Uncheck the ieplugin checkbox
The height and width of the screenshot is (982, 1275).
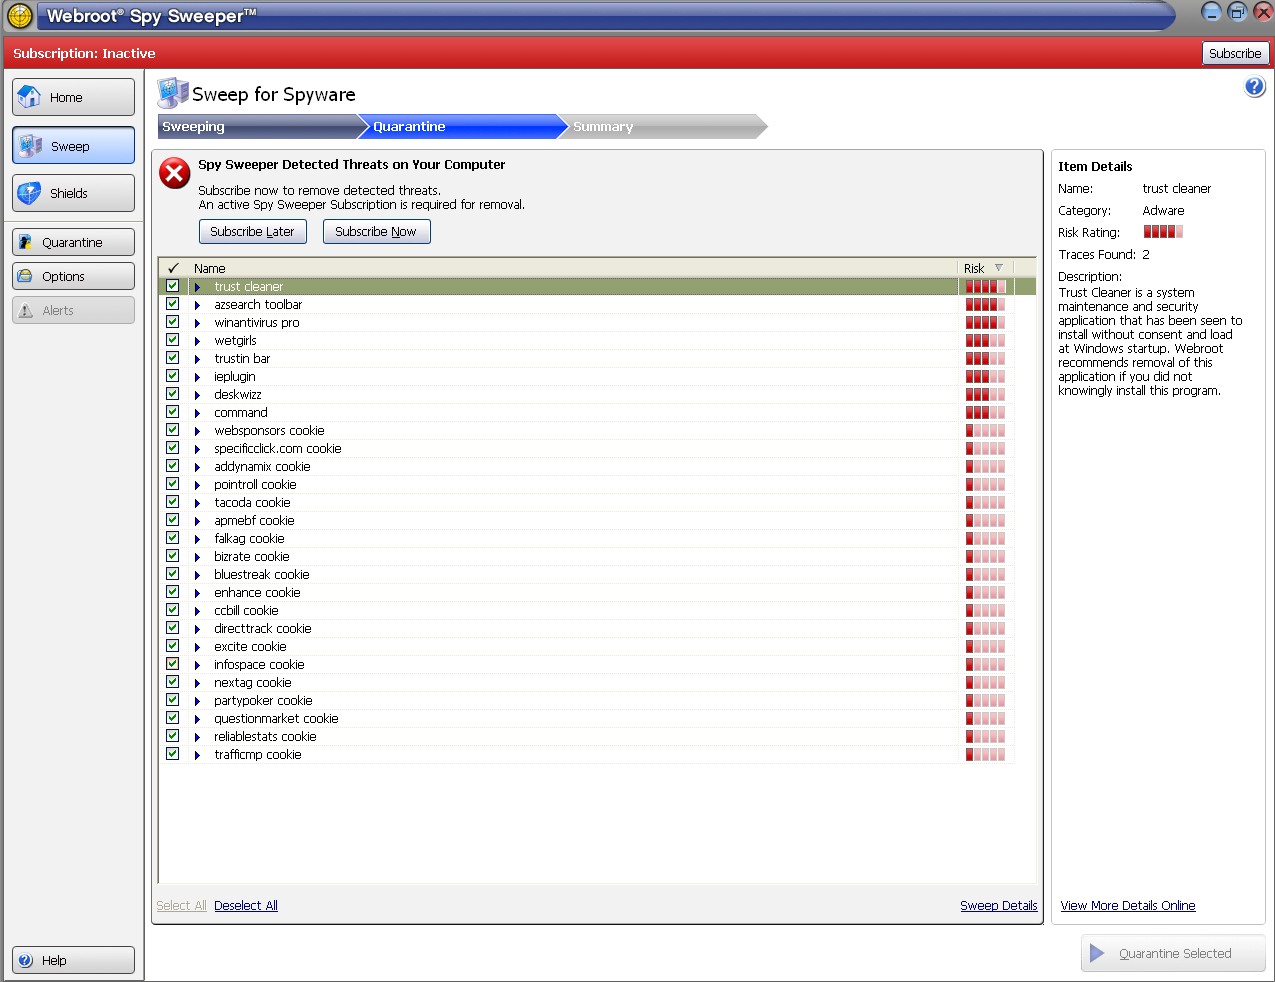(x=173, y=376)
